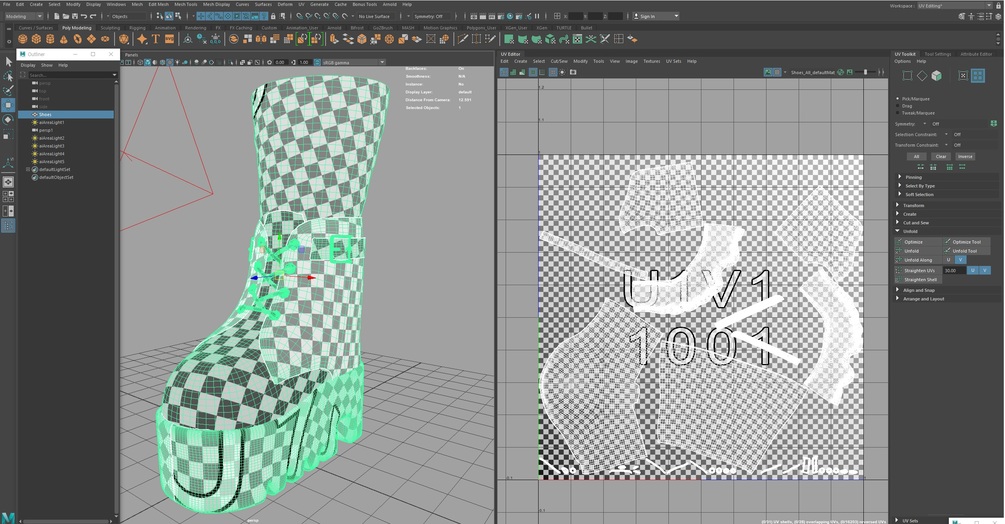The width and height of the screenshot is (1005, 524).
Task: Adjust the UV Editor texture dimming slider
Action: [865, 72]
